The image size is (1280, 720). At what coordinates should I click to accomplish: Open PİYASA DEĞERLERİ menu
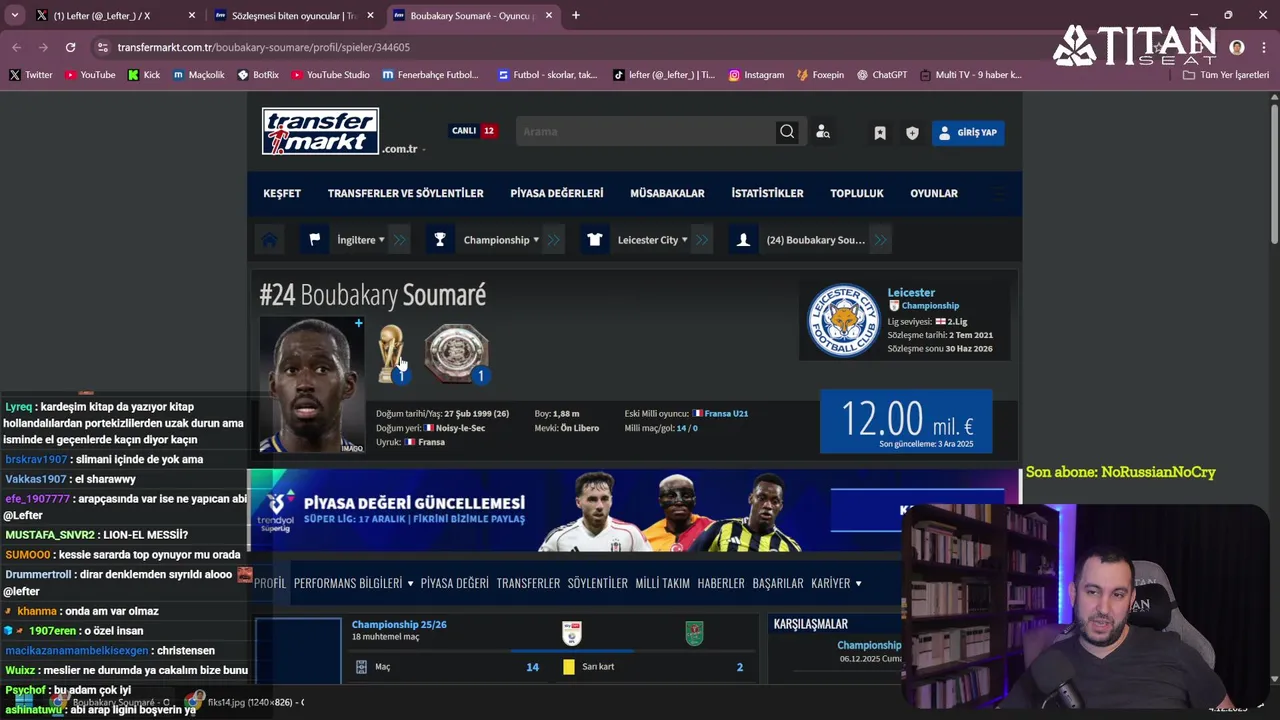[x=557, y=193]
